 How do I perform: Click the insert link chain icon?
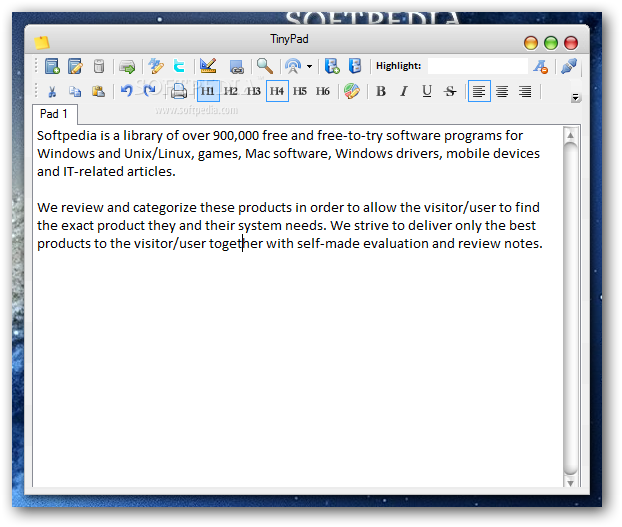pos(236,67)
